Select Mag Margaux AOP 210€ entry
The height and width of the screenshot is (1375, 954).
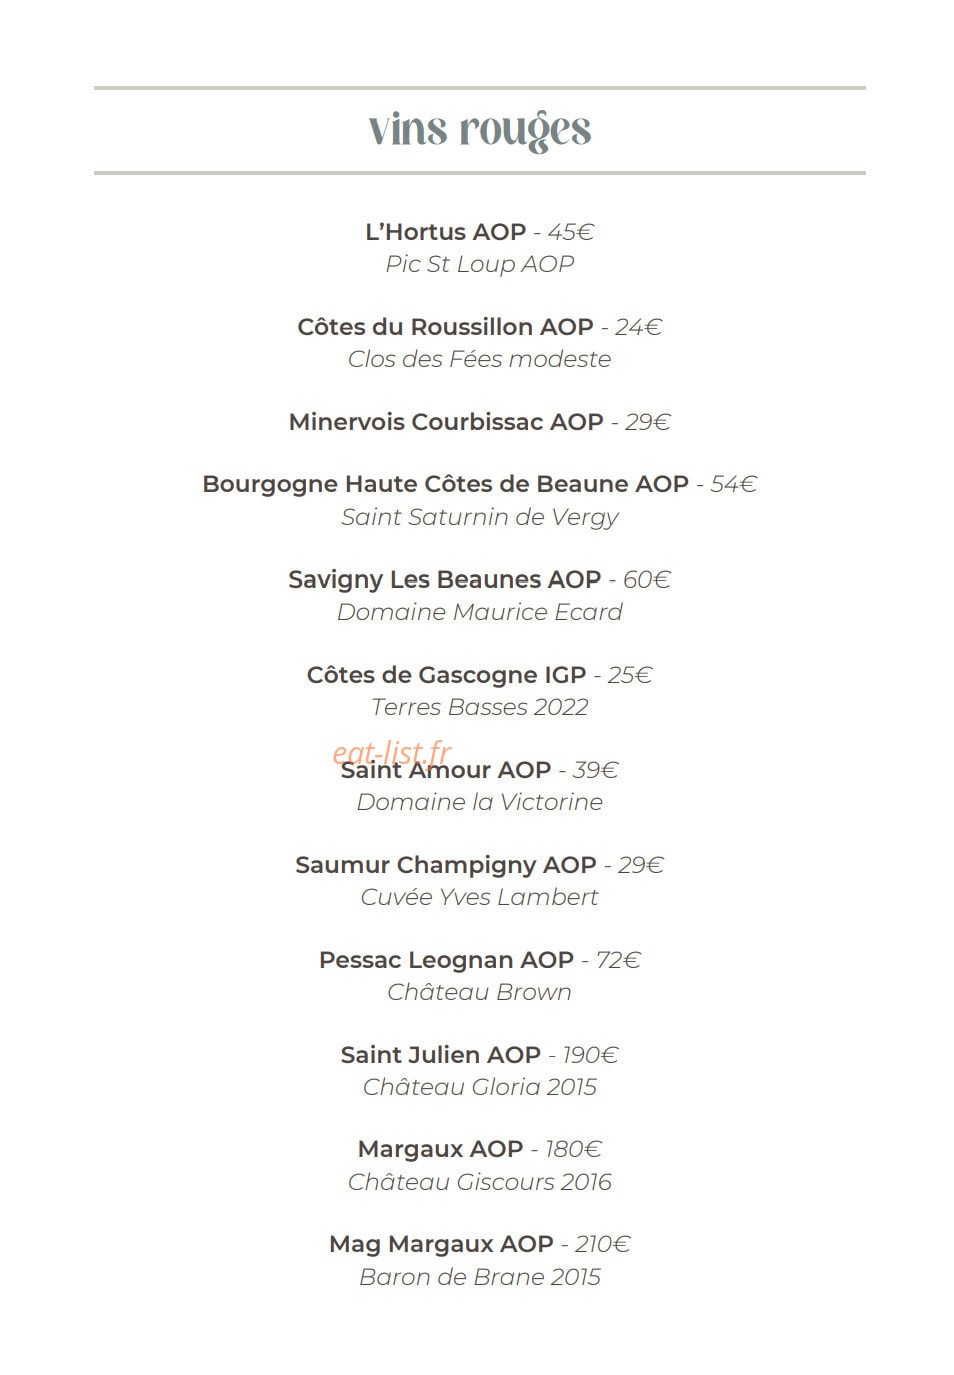pyautogui.click(x=480, y=1244)
